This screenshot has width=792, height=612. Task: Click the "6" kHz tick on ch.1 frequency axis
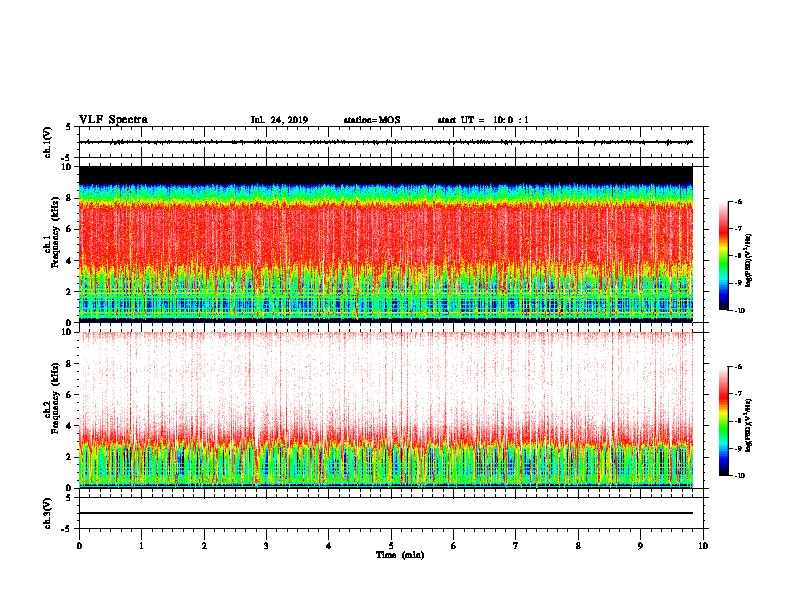point(69,229)
